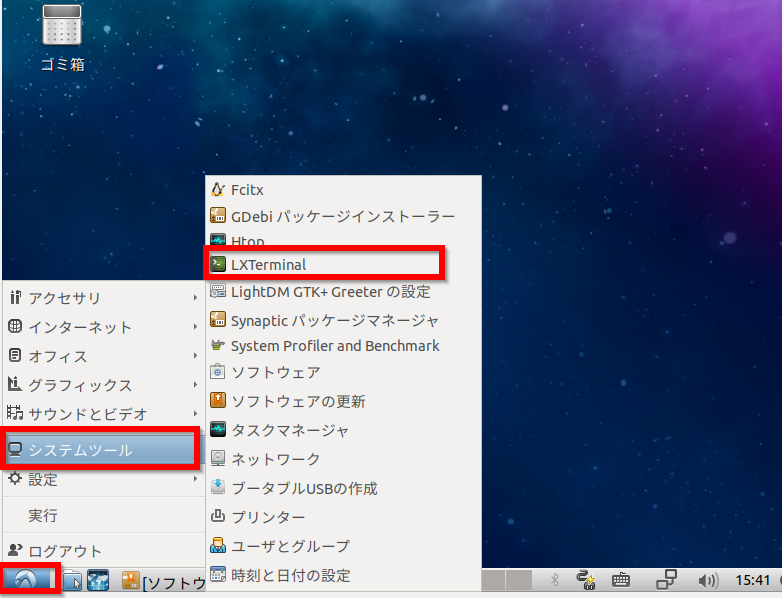Click the Htop monitor icon
This screenshot has height=598, width=782.
217,240
